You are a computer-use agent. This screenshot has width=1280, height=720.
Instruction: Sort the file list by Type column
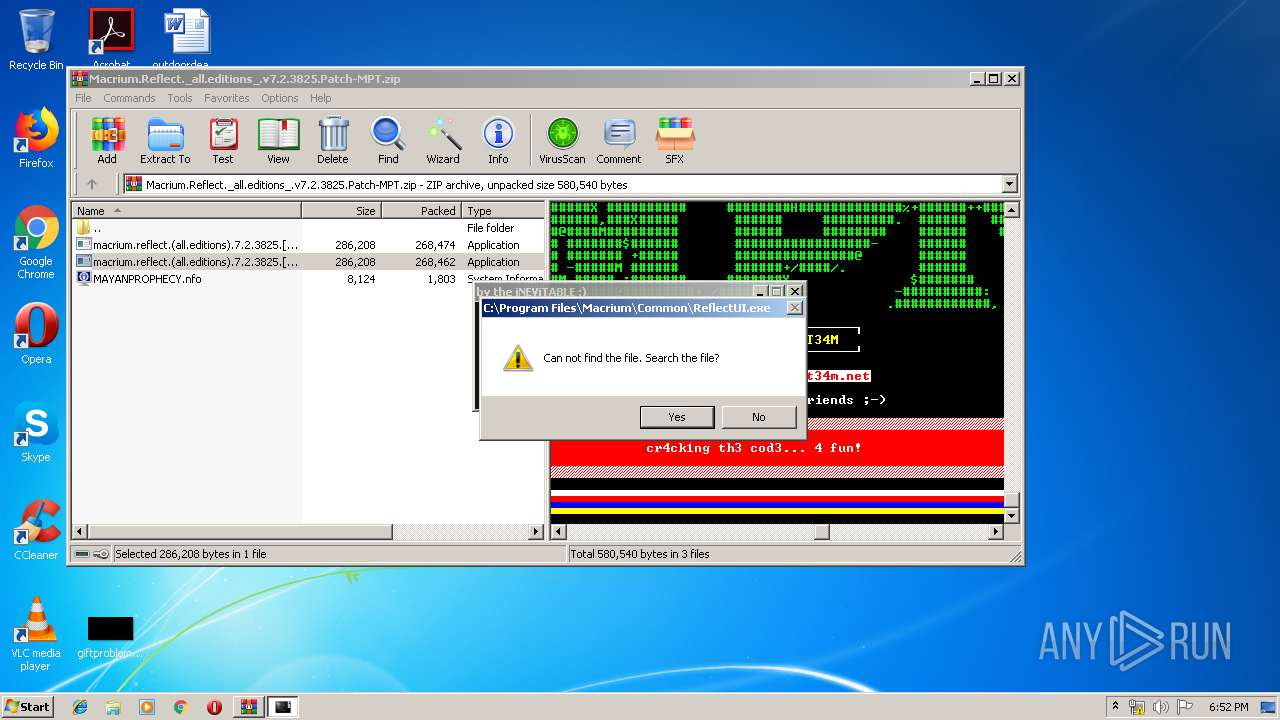[x=503, y=211]
